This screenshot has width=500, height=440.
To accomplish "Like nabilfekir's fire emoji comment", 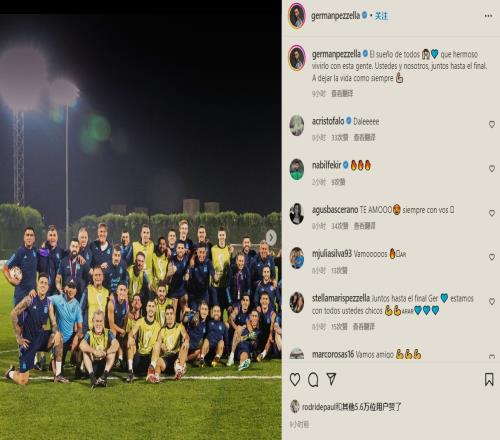I will click(x=492, y=169).
